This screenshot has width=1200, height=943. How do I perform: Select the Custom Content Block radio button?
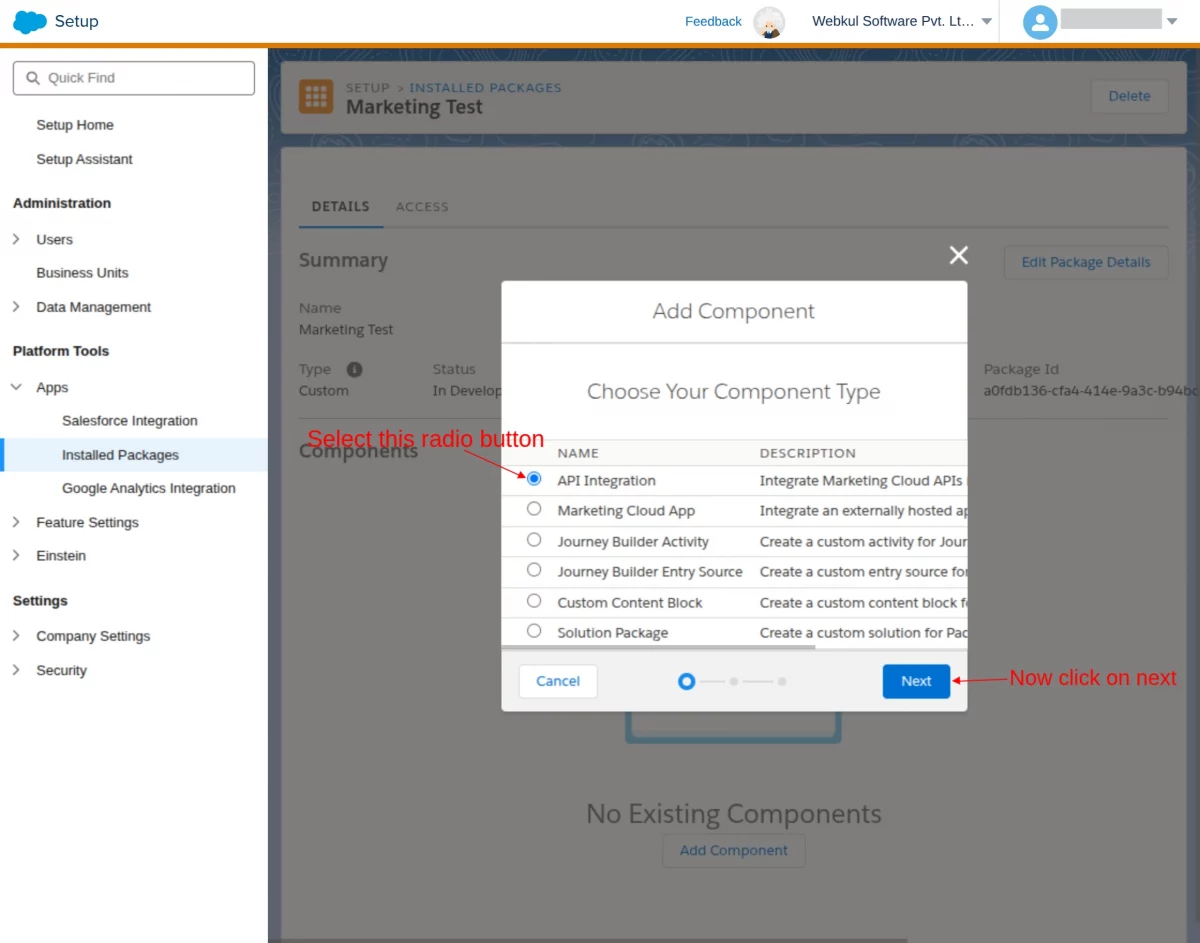coord(534,601)
